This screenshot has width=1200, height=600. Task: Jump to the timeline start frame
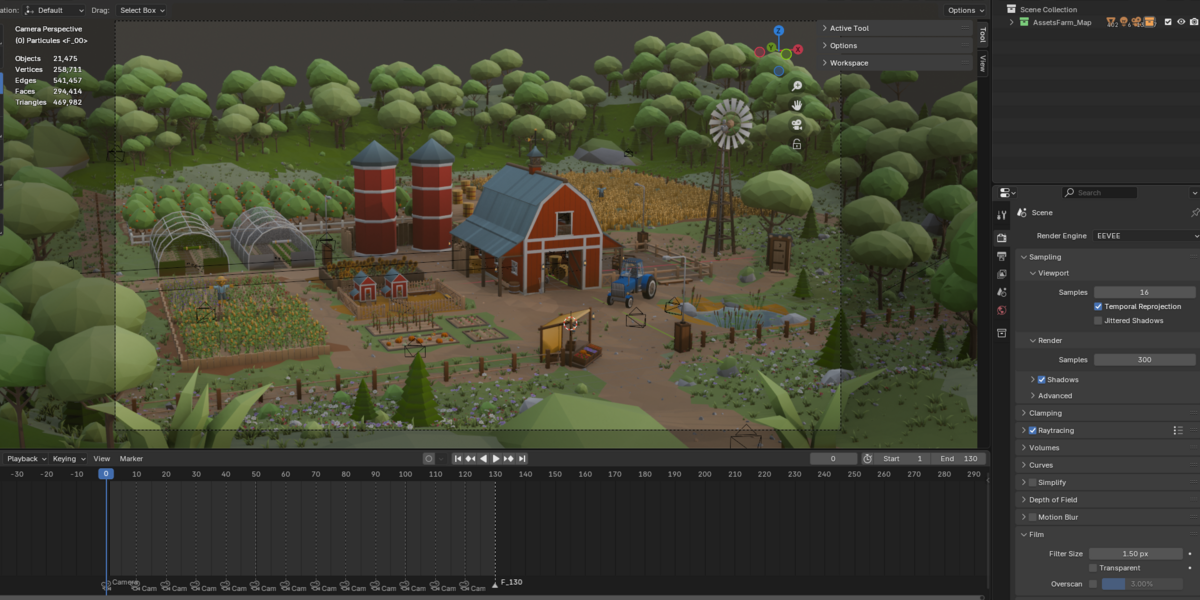pyautogui.click(x=458, y=458)
